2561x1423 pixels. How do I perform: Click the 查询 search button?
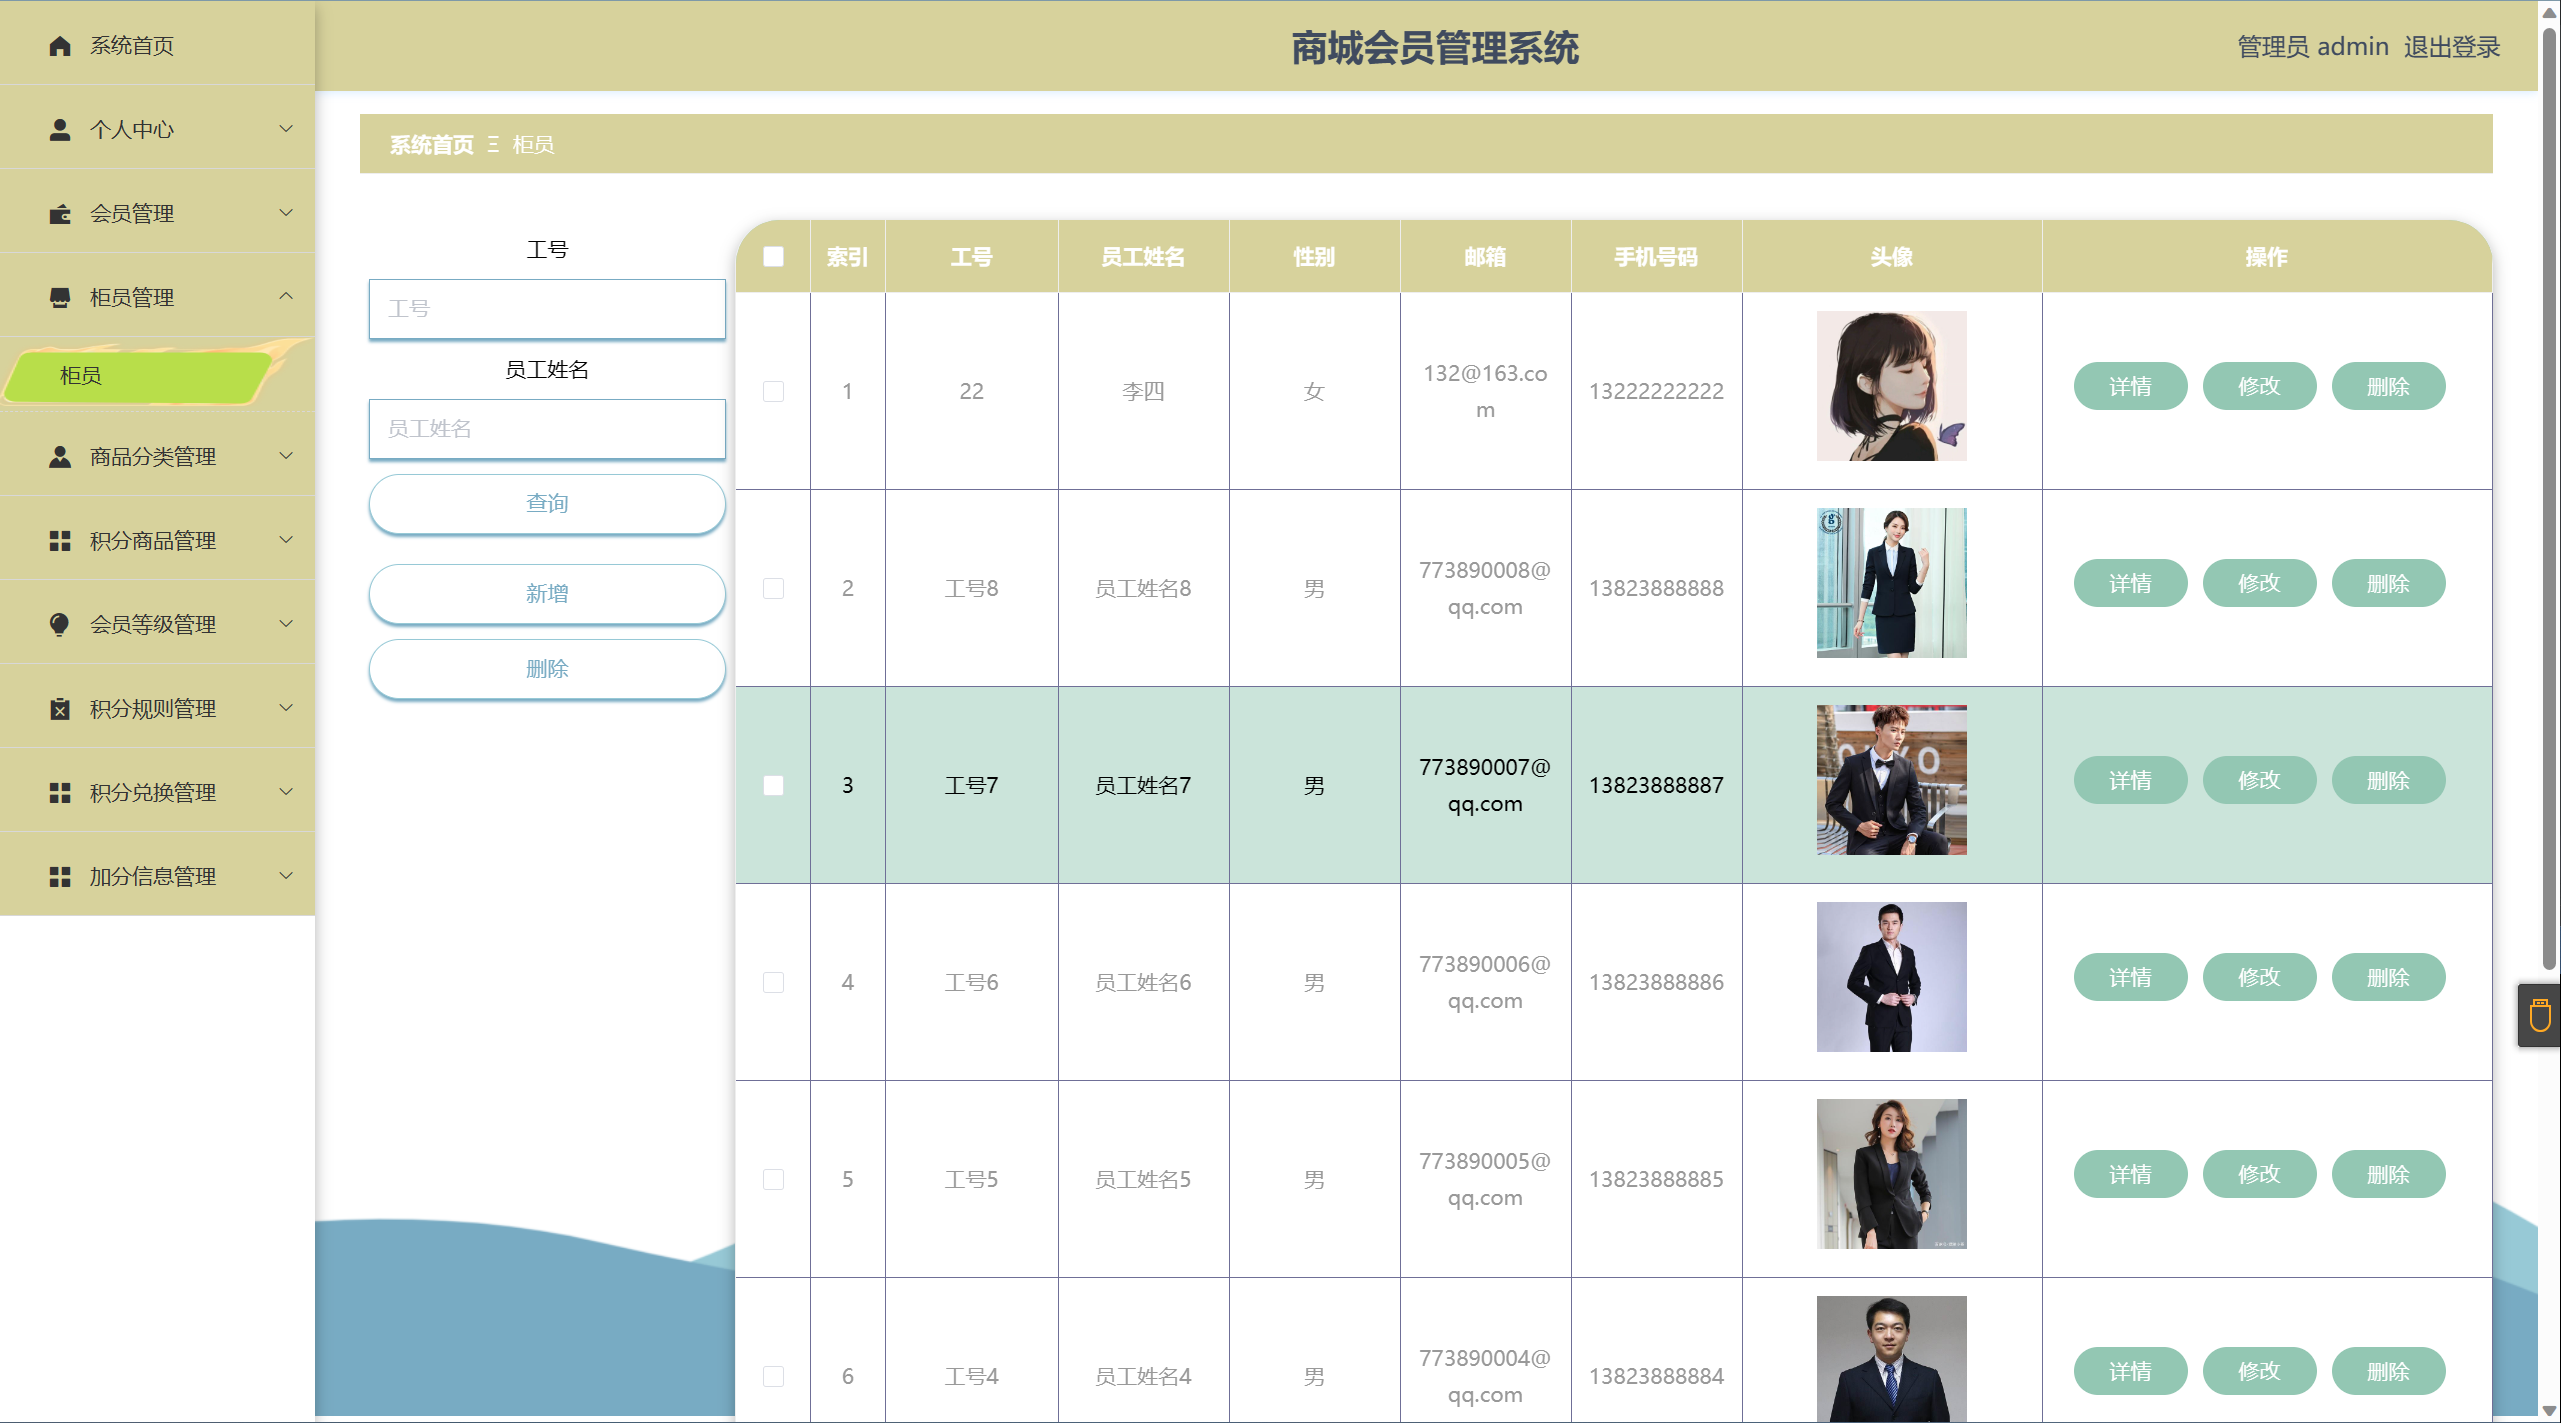pyautogui.click(x=546, y=504)
